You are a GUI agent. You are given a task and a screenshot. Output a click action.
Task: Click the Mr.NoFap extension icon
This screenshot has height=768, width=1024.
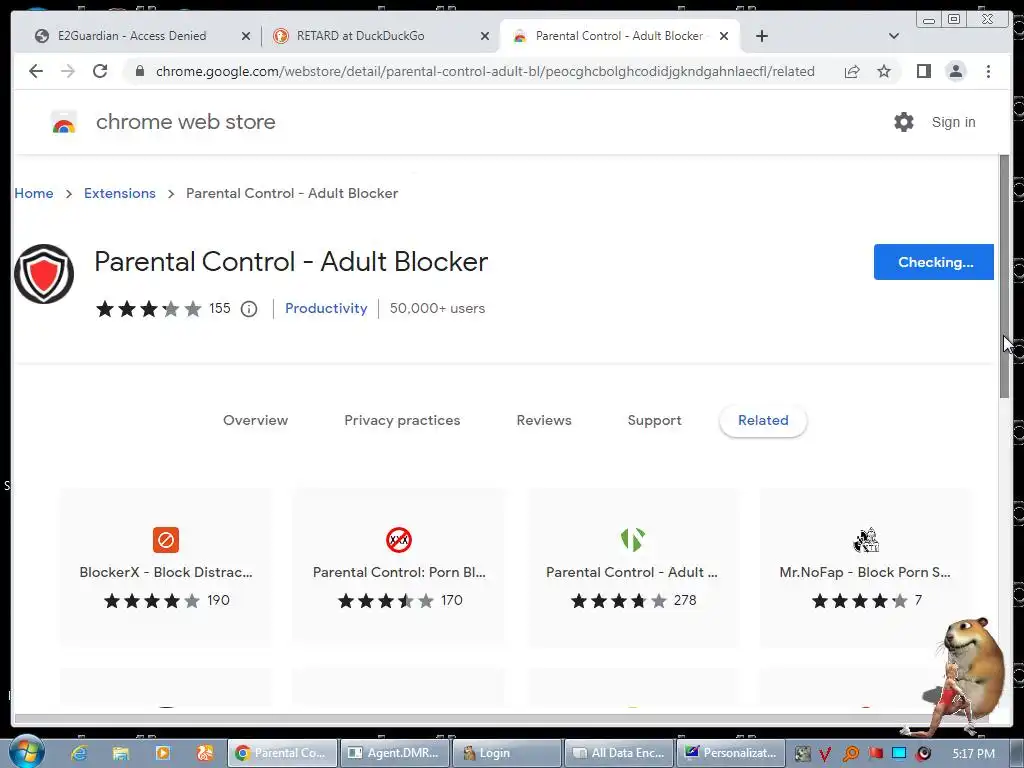[865, 540]
